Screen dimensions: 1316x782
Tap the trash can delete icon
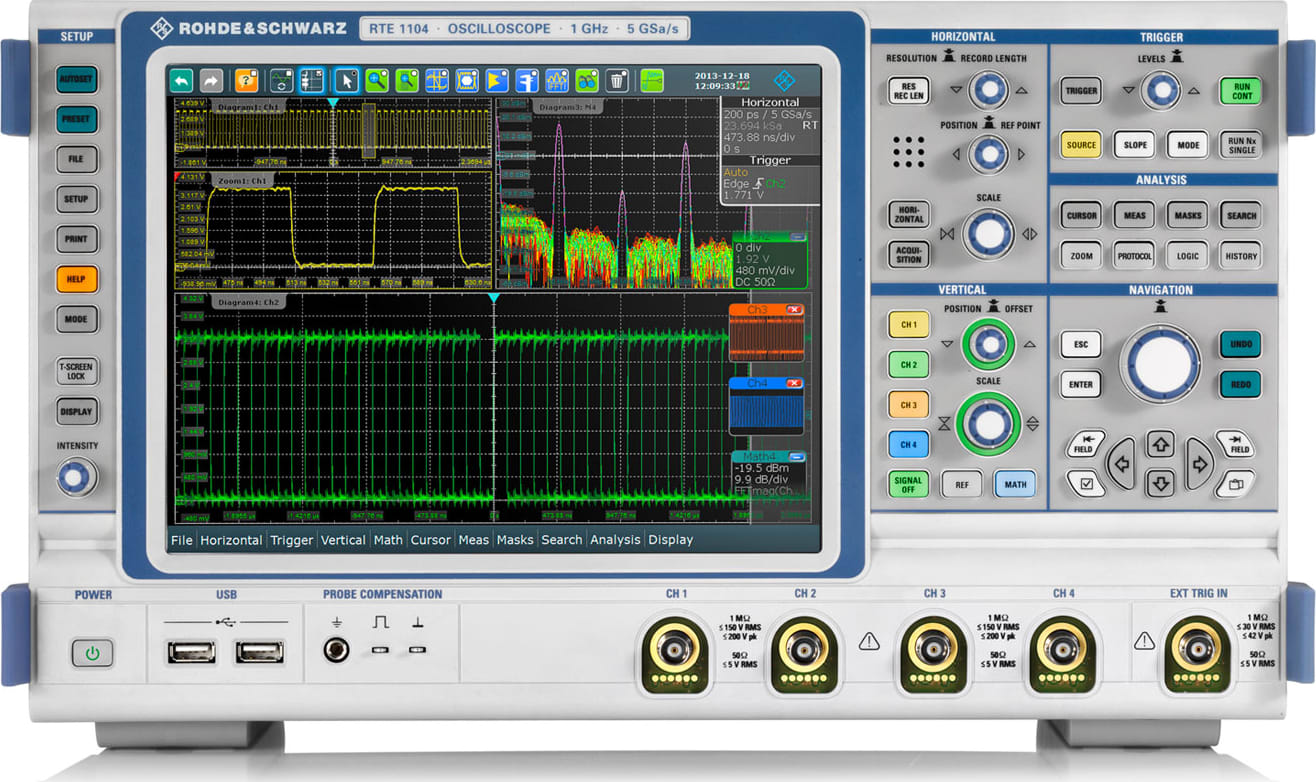pyautogui.click(x=617, y=80)
